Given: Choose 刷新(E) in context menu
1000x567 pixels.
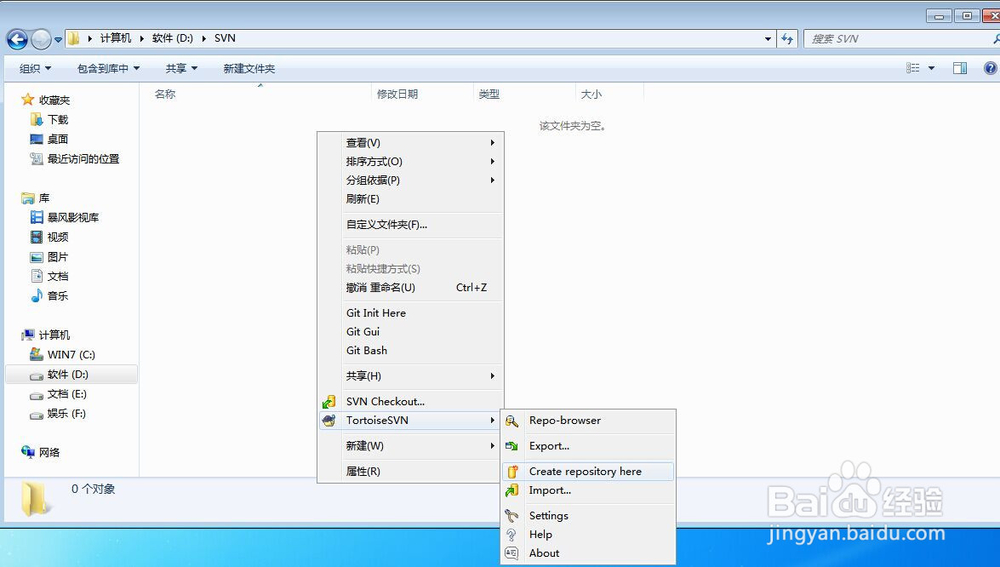Looking at the screenshot, I should 411,199.
